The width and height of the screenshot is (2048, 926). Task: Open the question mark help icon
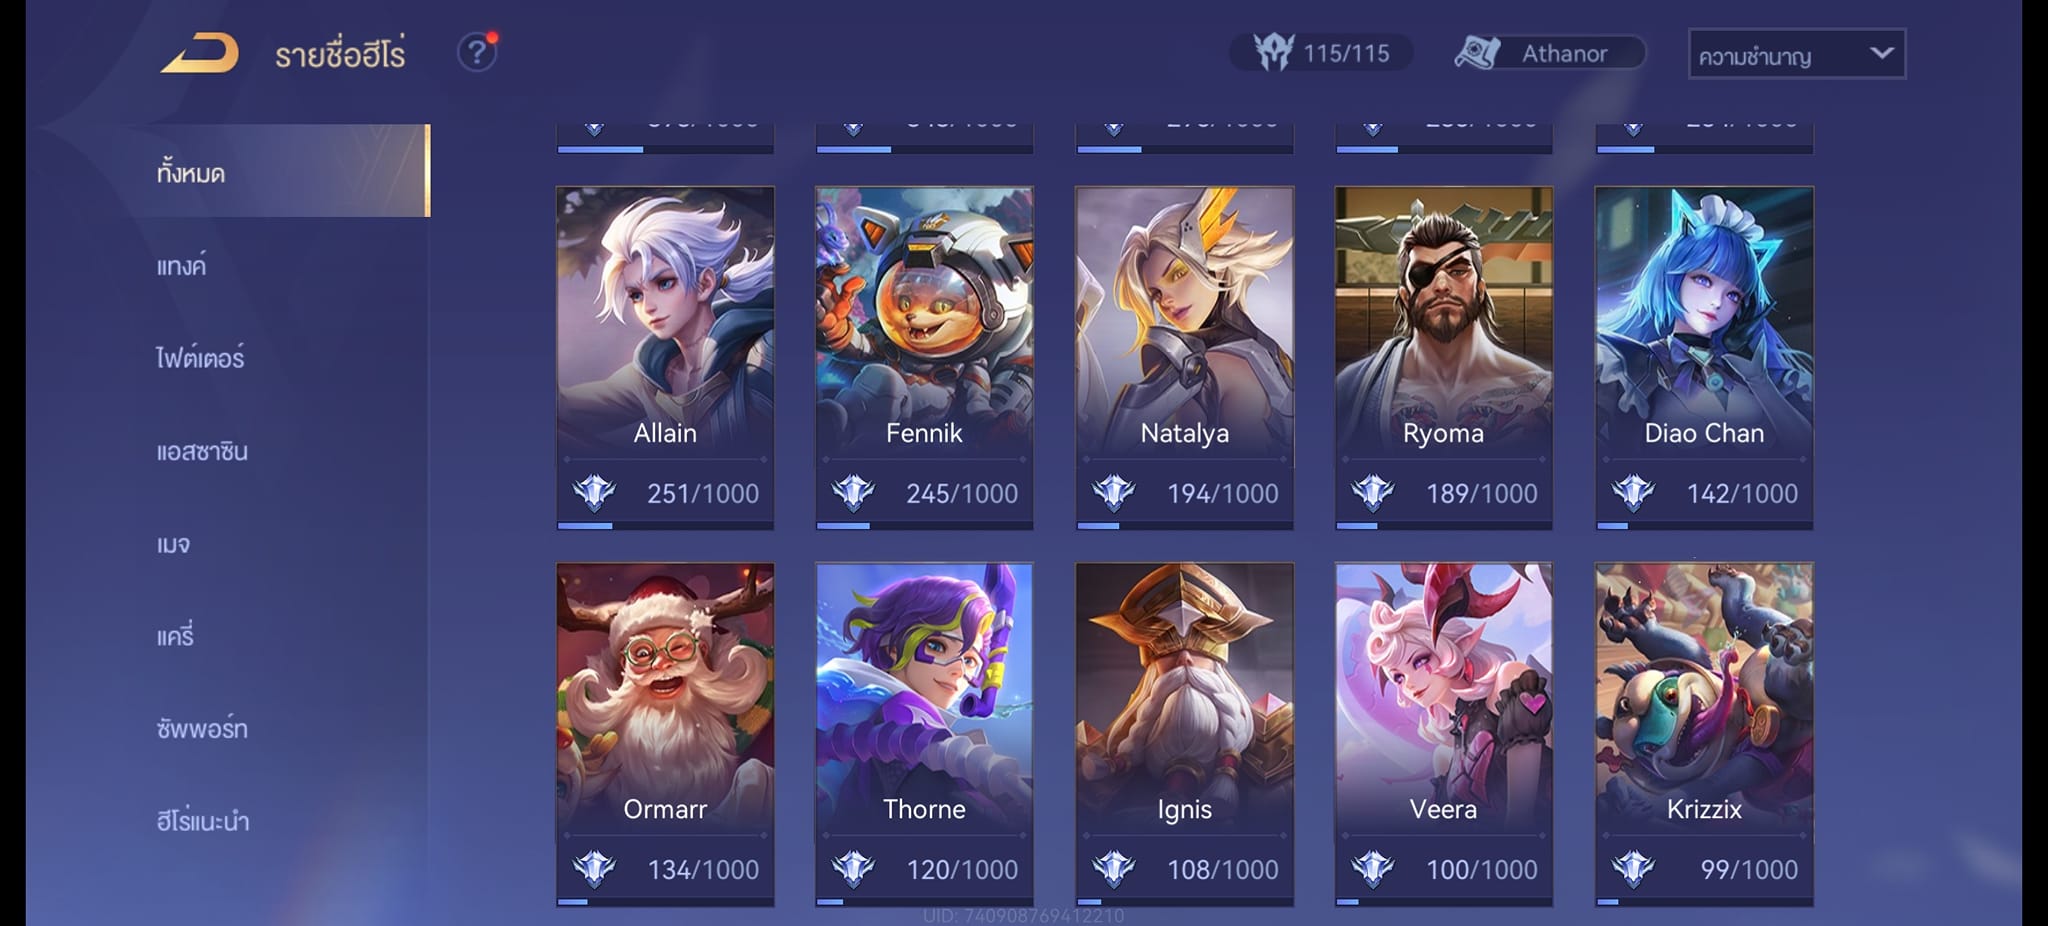(478, 52)
